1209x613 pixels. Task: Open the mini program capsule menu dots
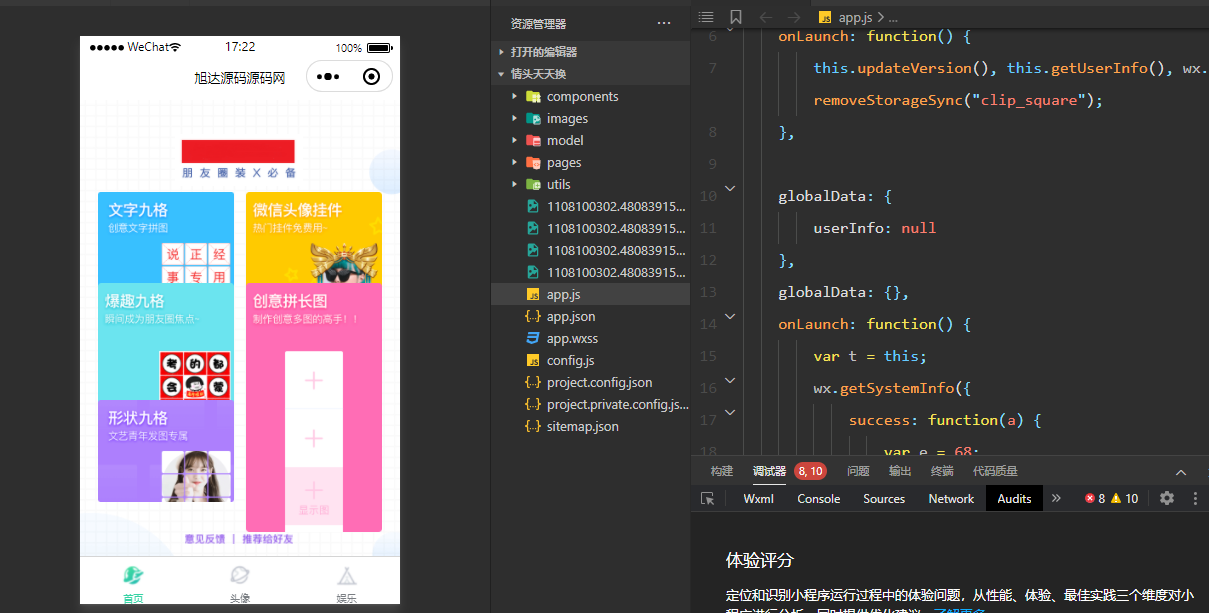tap(329, 77)
